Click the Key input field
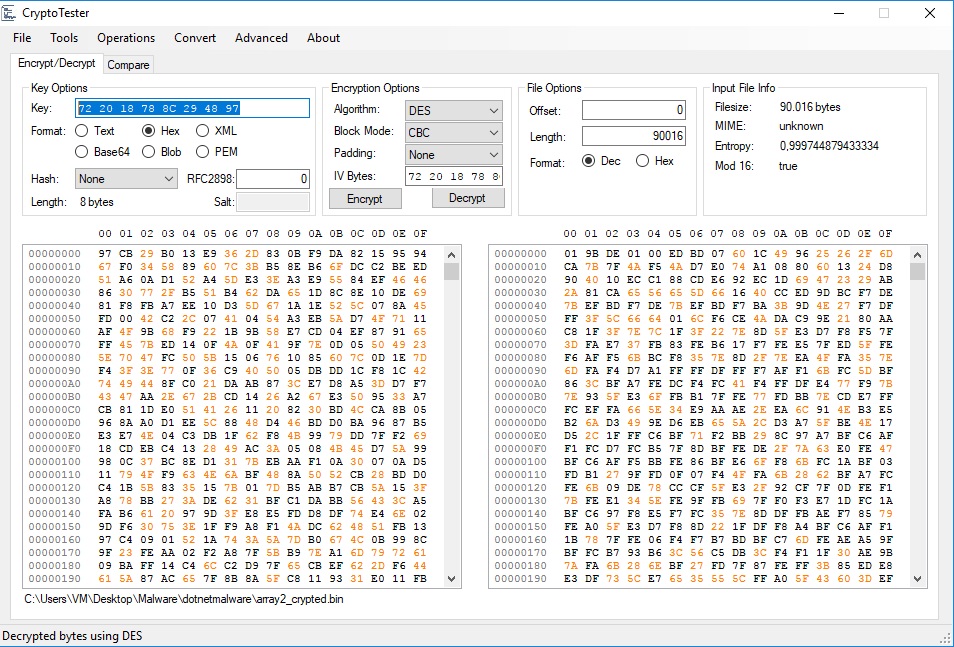Screen dimensions: 954x647 click(x=192, y=108)
